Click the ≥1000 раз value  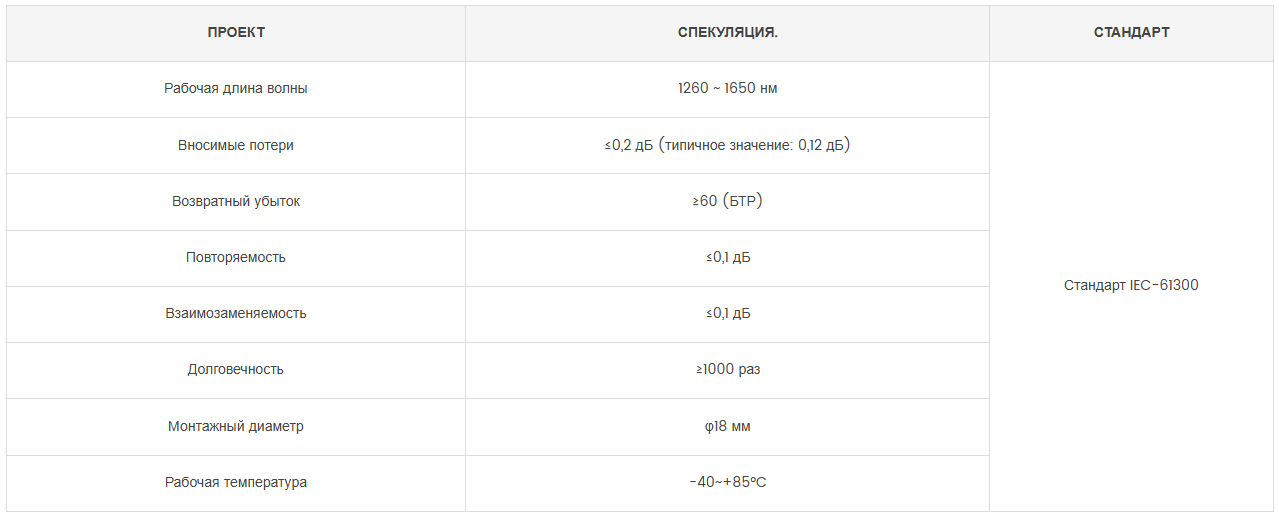tap(727, 369)
